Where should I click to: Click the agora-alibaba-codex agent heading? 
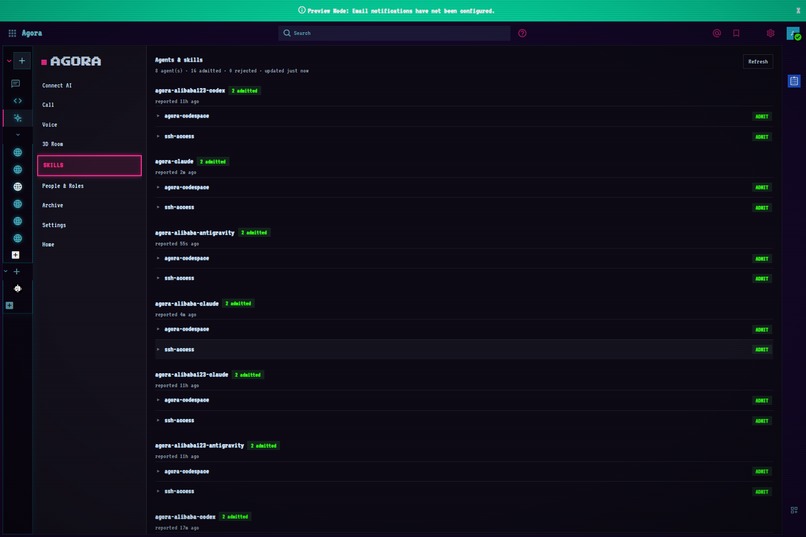(185, 516)
